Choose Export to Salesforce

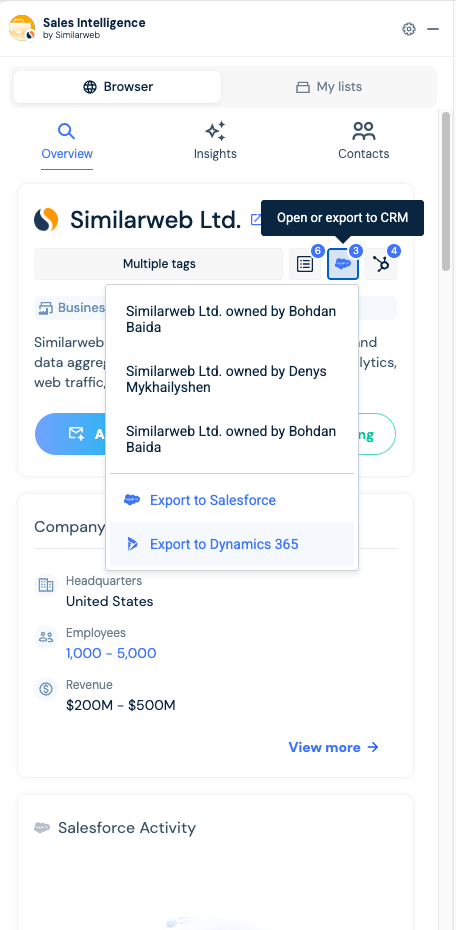232,500
